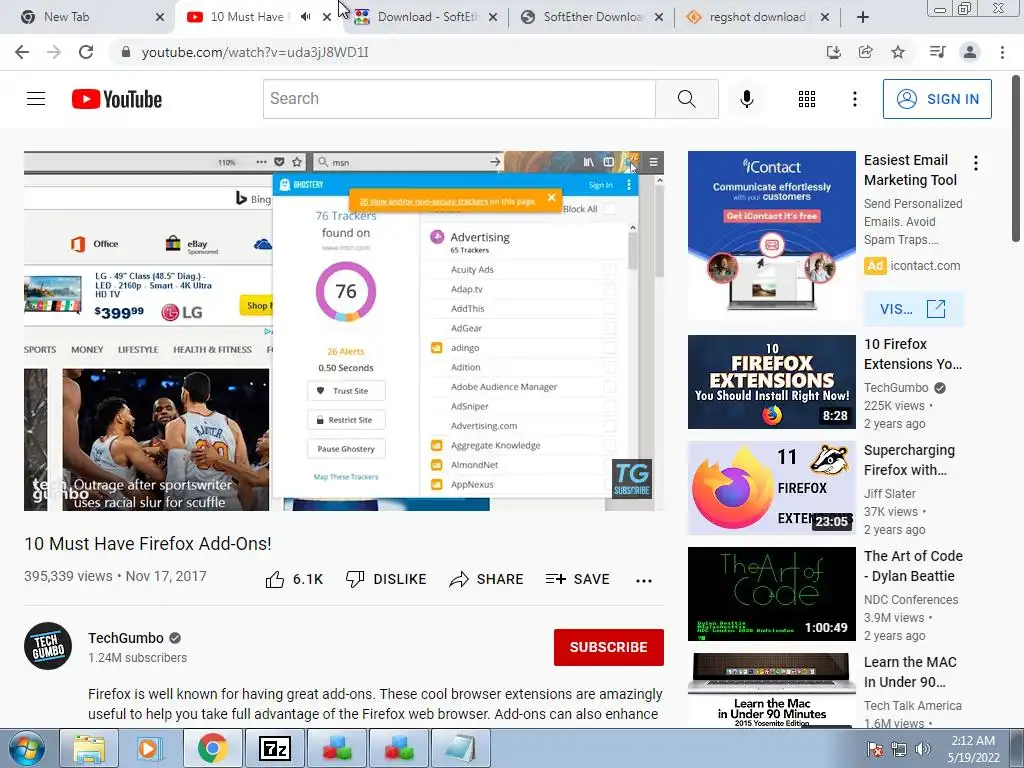Open iContact ad thumbnail

point(771,235)
